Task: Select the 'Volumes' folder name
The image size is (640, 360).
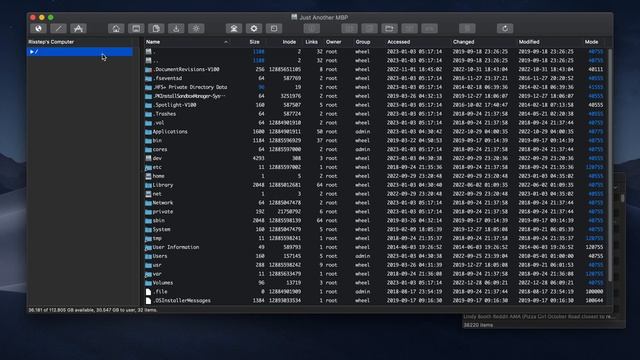Action: click(163, 283)
